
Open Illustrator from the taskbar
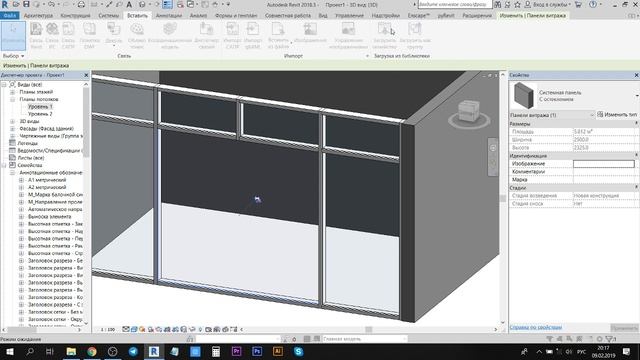click(278, 351)
